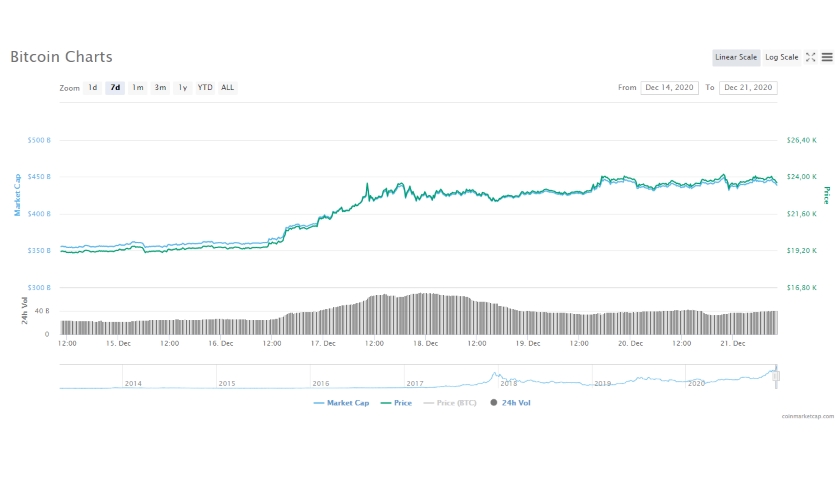The height and width of the screenshot is (480, 840).
Task: Set zoom to 1y
Action: [x=183, y=88]
